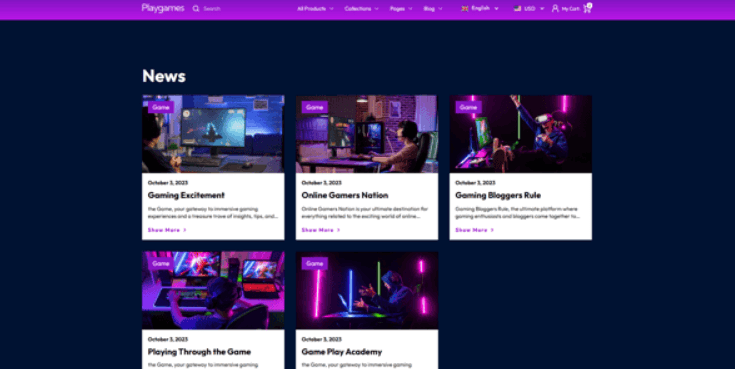Viewport: 735px width, 369px height.
Task: Click the US flag icon
Action: pyautogui.click(x=518, y=8)
